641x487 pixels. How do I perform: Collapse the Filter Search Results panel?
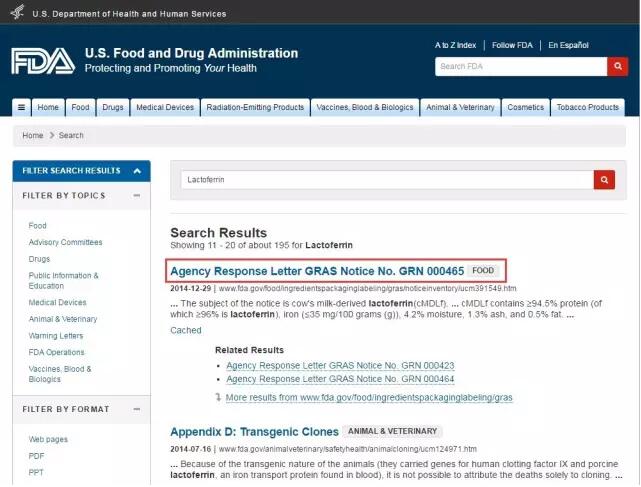[137, 171]
